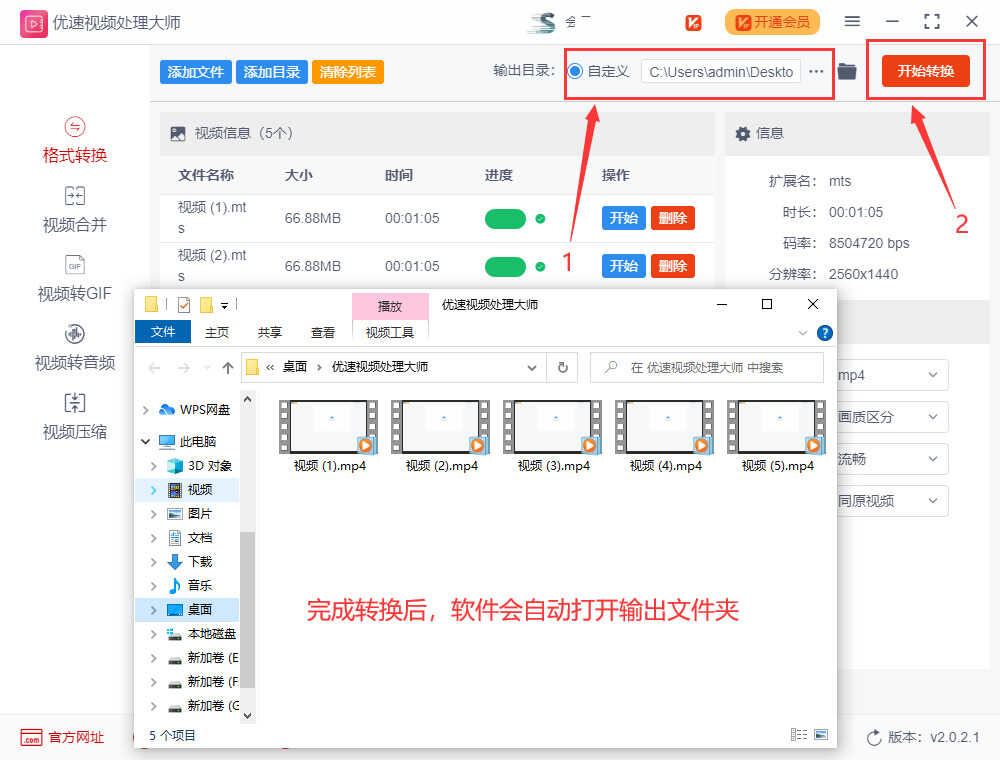Click the 添加目录 button
Image resolution: width=1000 pixels, height=760 pixels.
click(272, 72)
